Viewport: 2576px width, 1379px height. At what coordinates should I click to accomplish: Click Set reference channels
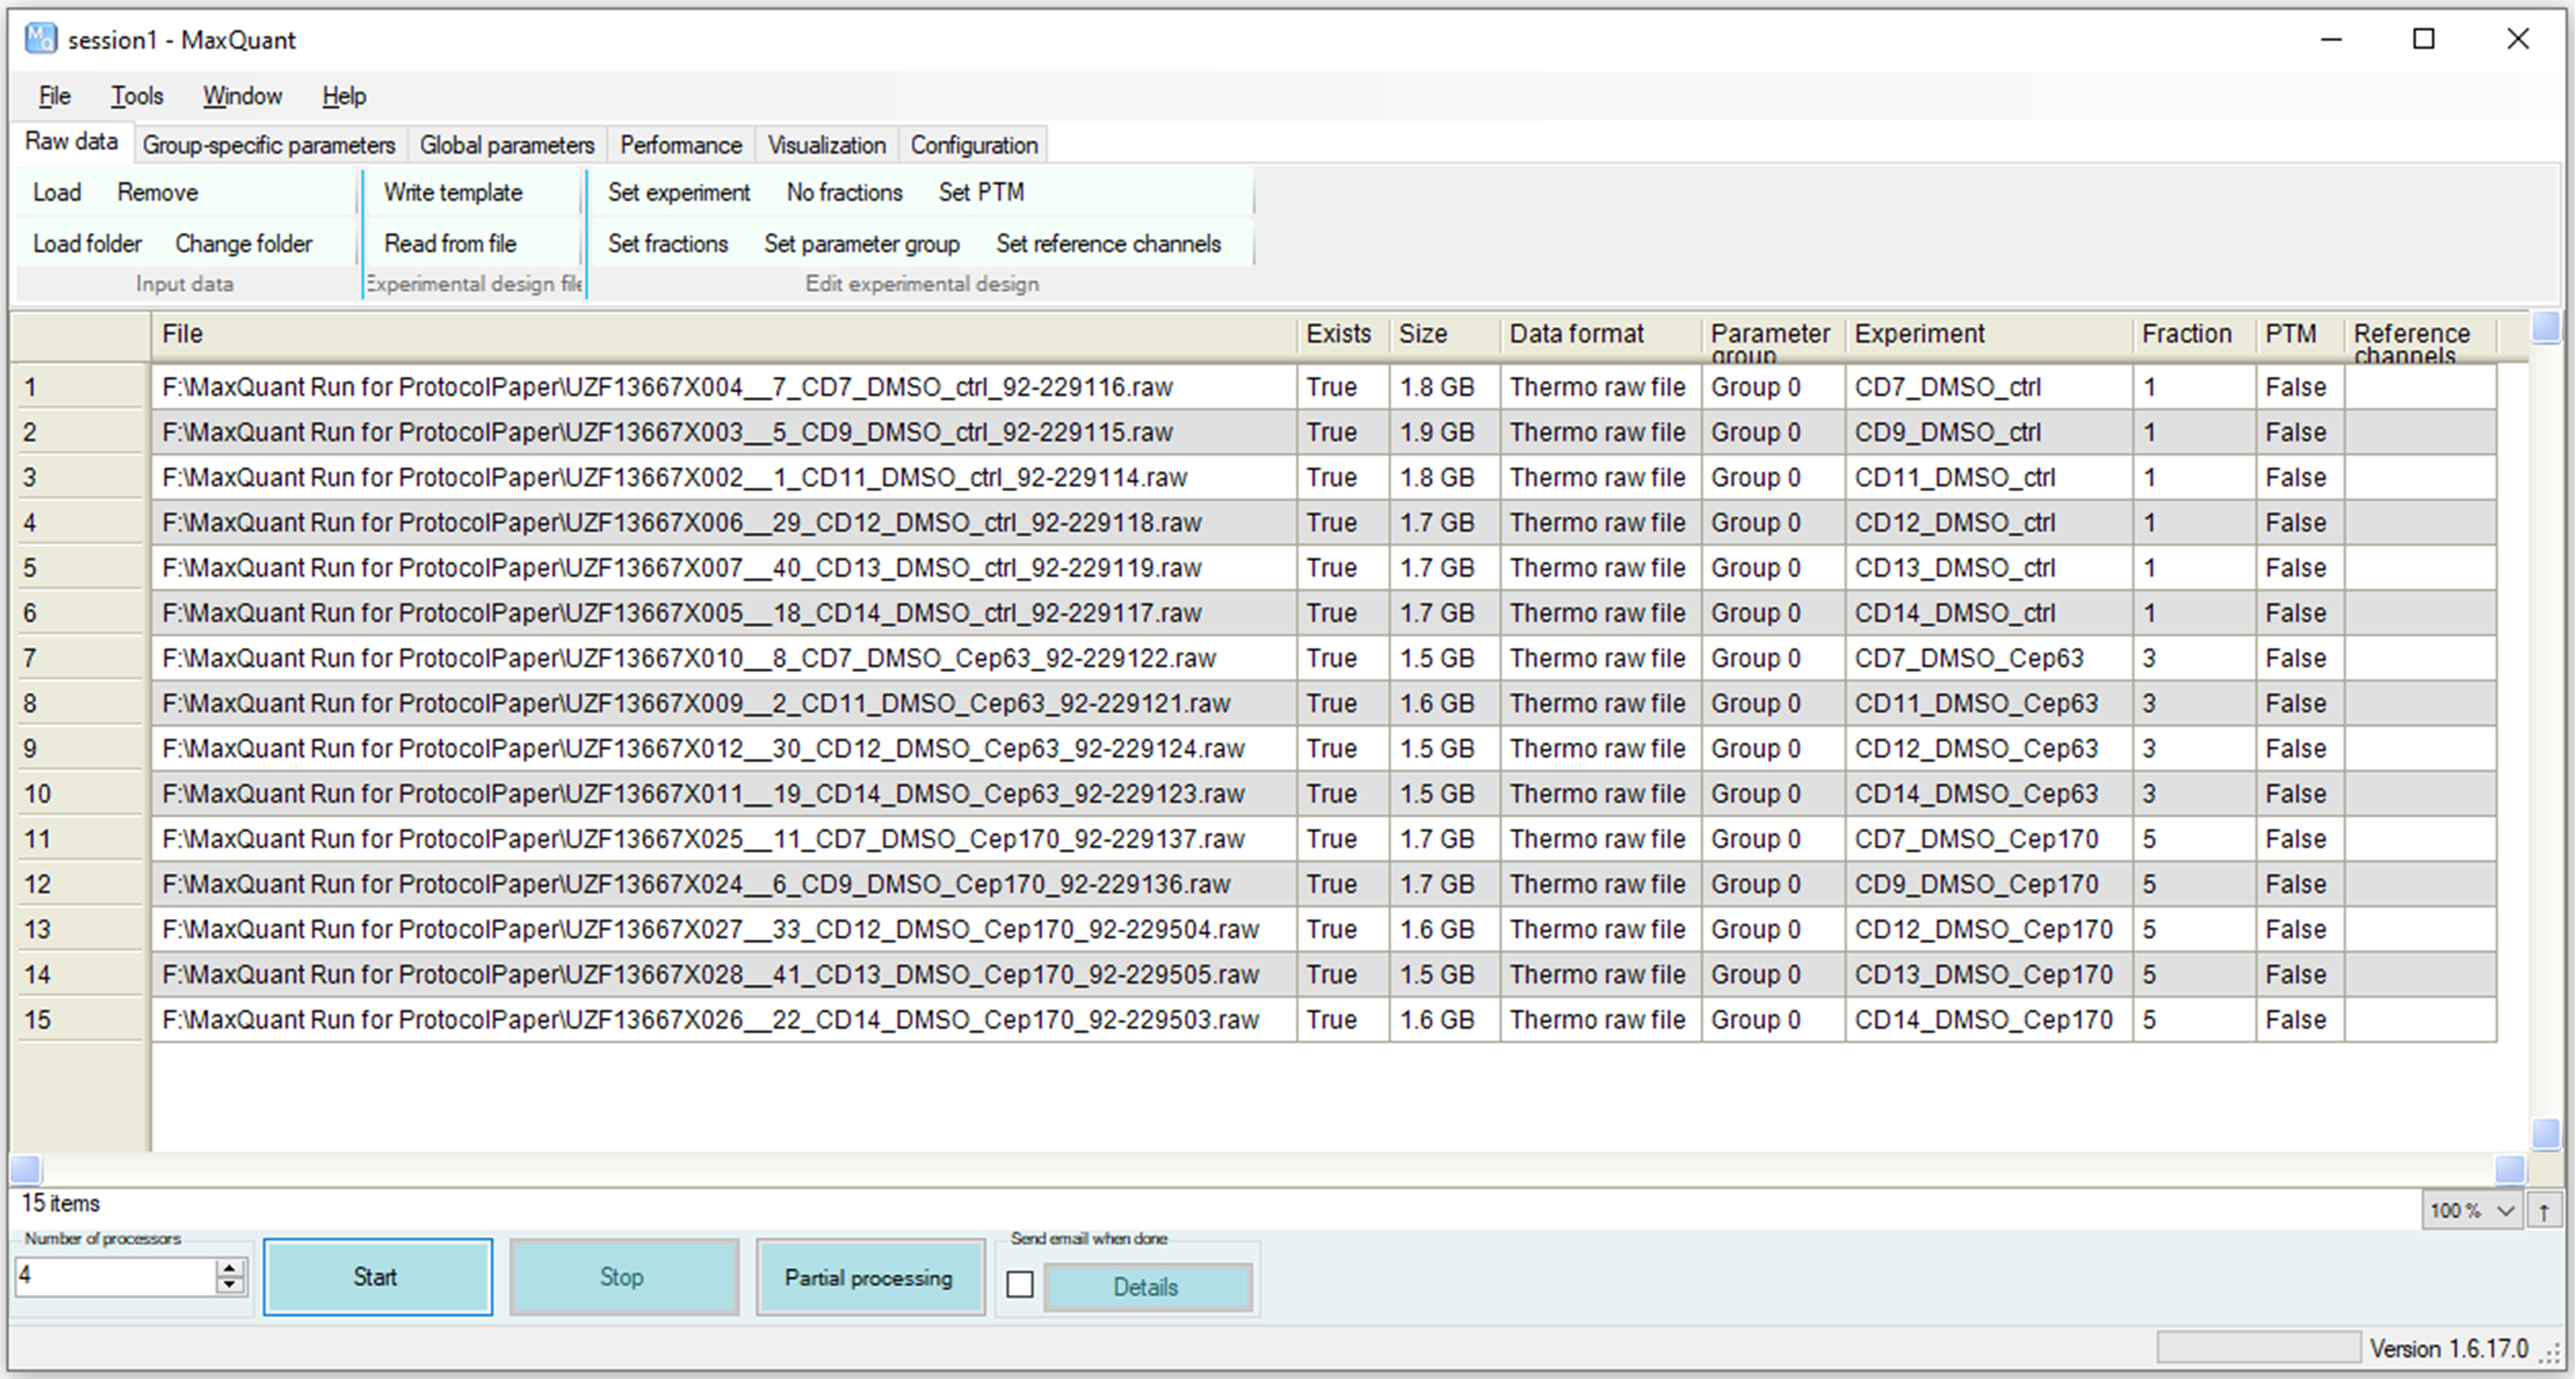coord(1108,243)
